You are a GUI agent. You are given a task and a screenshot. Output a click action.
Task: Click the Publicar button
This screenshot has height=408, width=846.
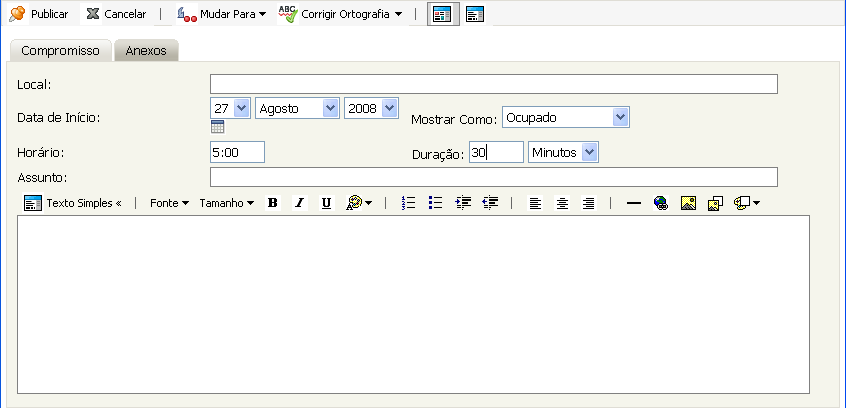click(x=39, y=15)
